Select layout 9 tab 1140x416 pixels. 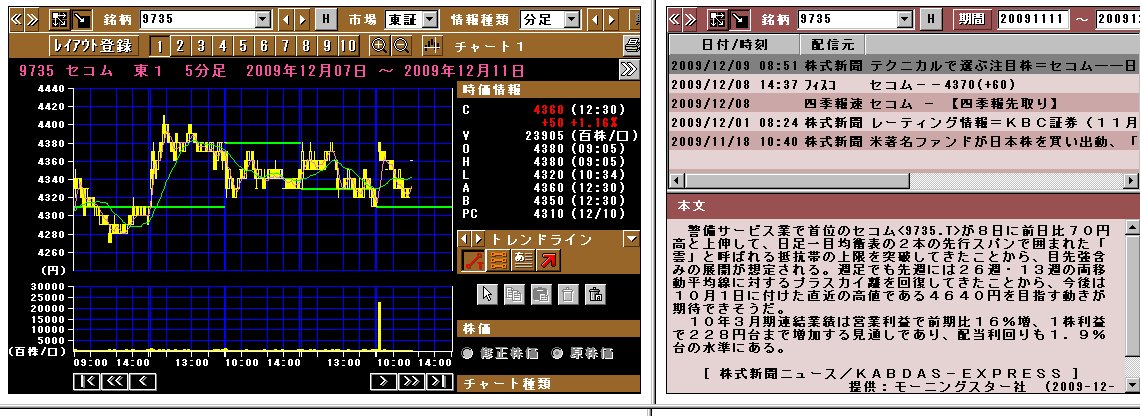(x=327, y=47)
